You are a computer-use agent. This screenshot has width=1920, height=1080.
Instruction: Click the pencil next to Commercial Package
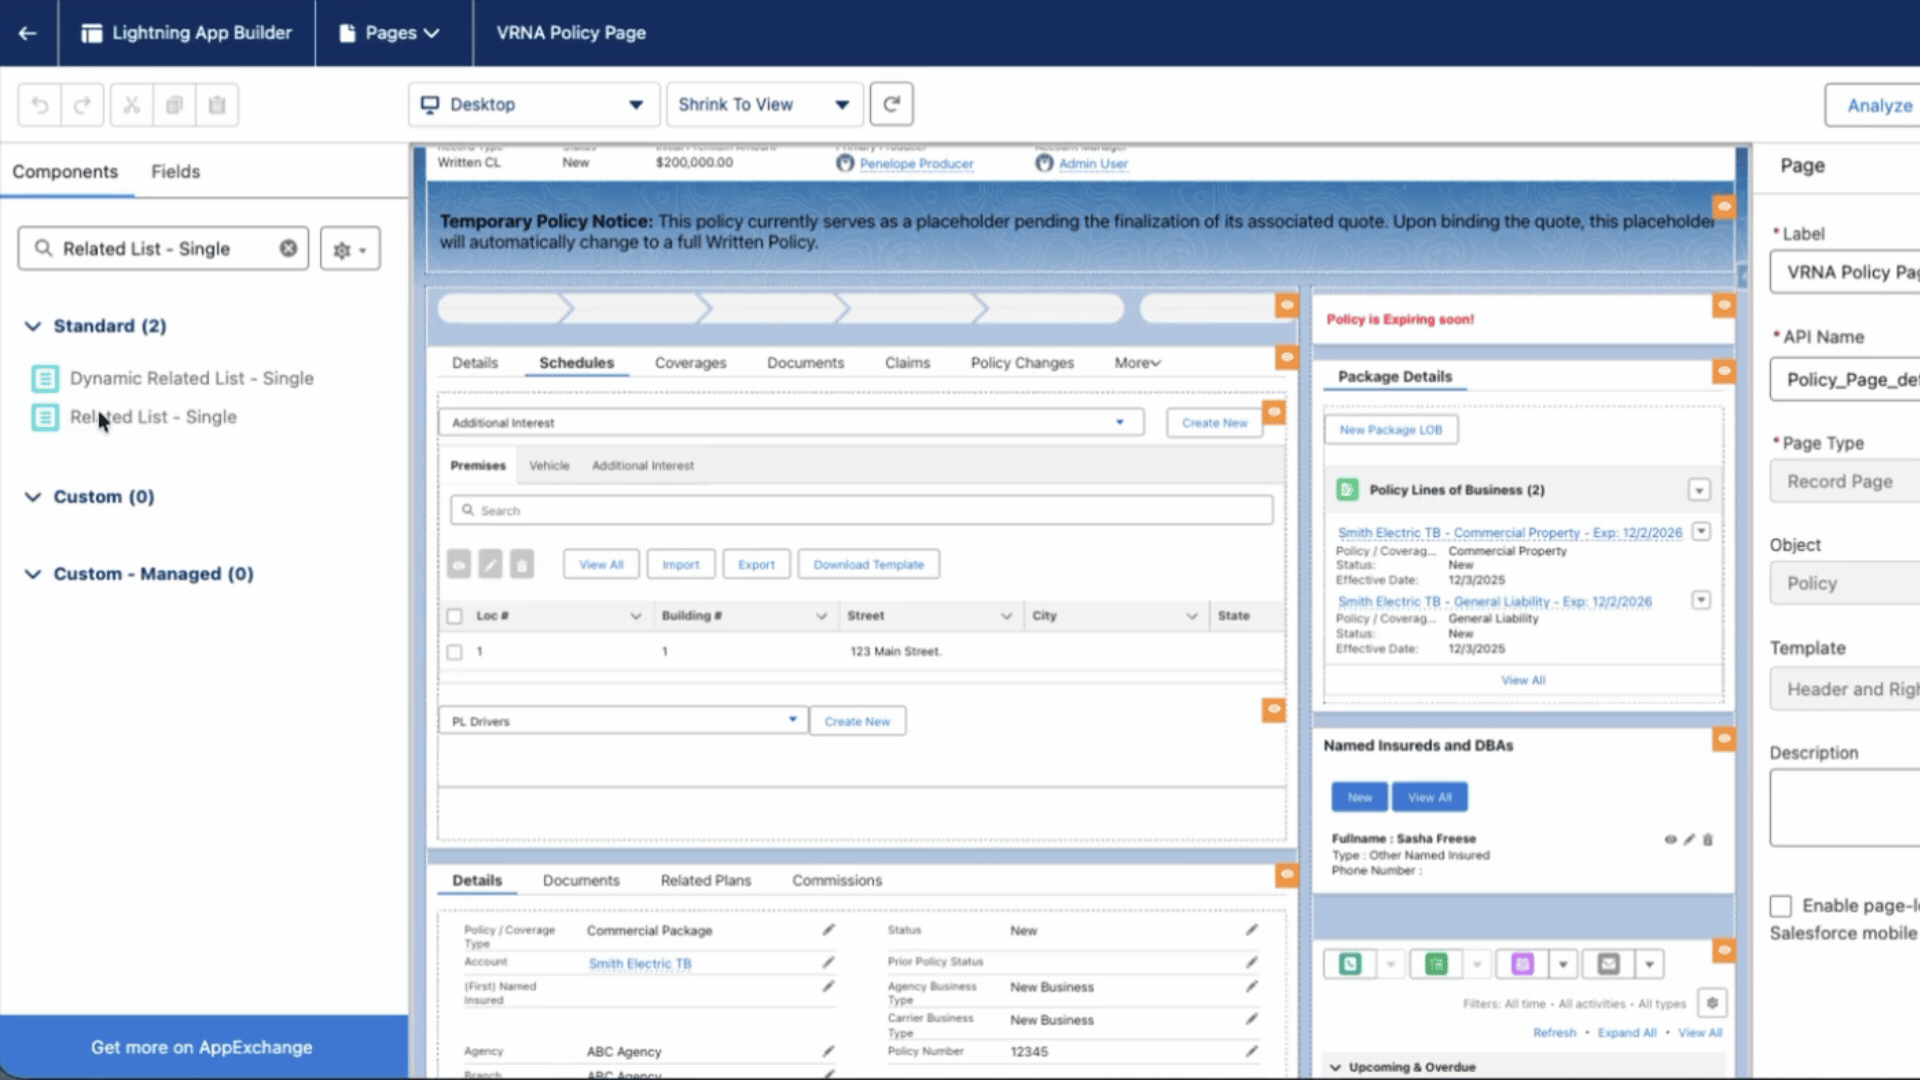[828, 930]
